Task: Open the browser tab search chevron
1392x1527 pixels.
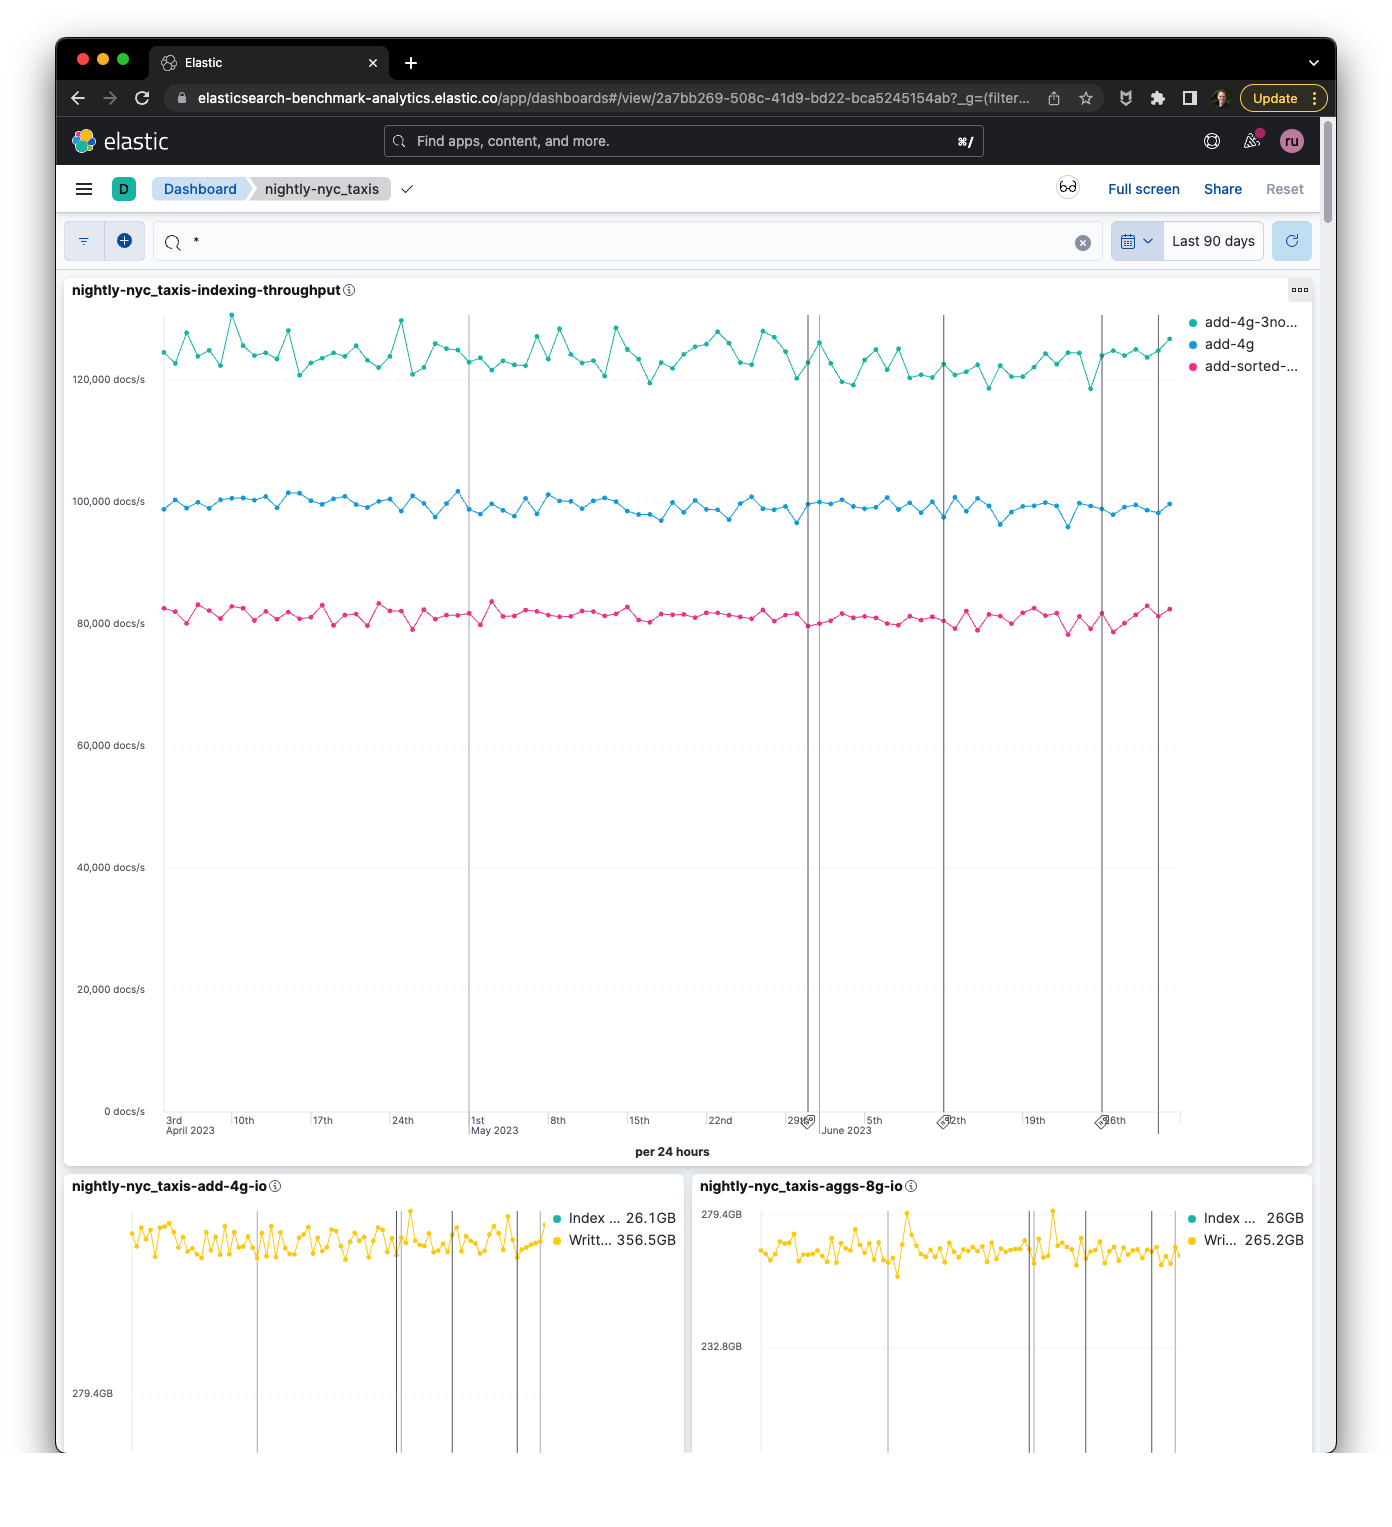Action: click(1313, 62)
